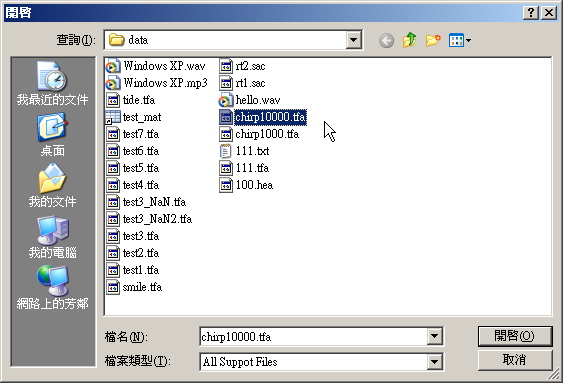Click the icon of test7.tfa
Viewport: 563px width, 383px height.
pos(113,134)
